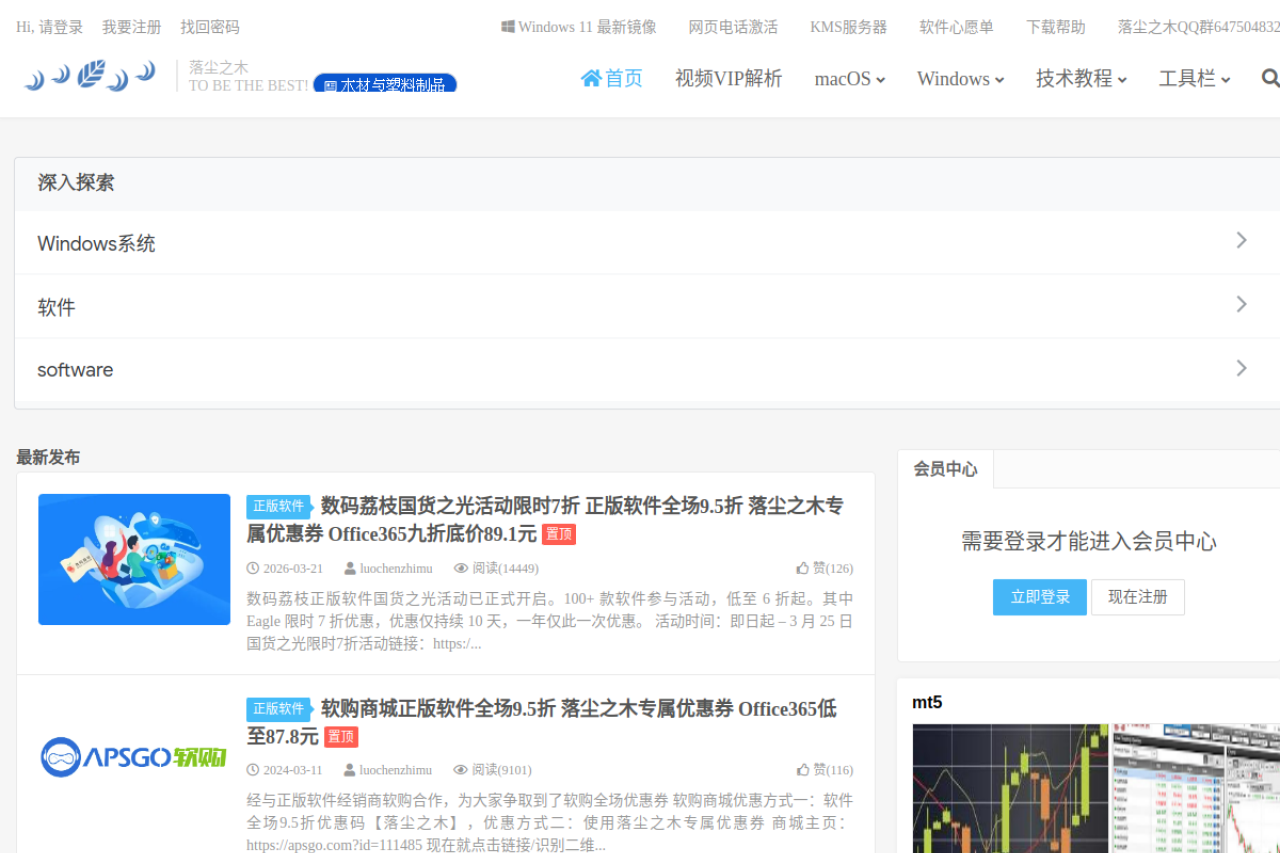
Task: Click the Windows logo icon beside "Windows 11 最新镜像"
Action: [x=508, y=27]
